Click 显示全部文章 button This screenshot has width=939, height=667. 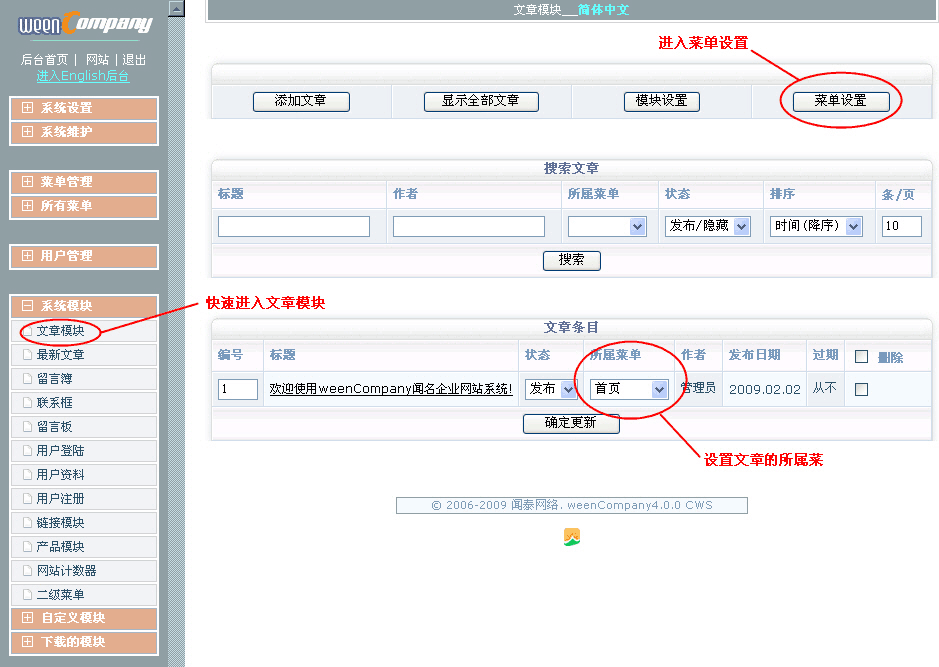[x=481, y=101]
